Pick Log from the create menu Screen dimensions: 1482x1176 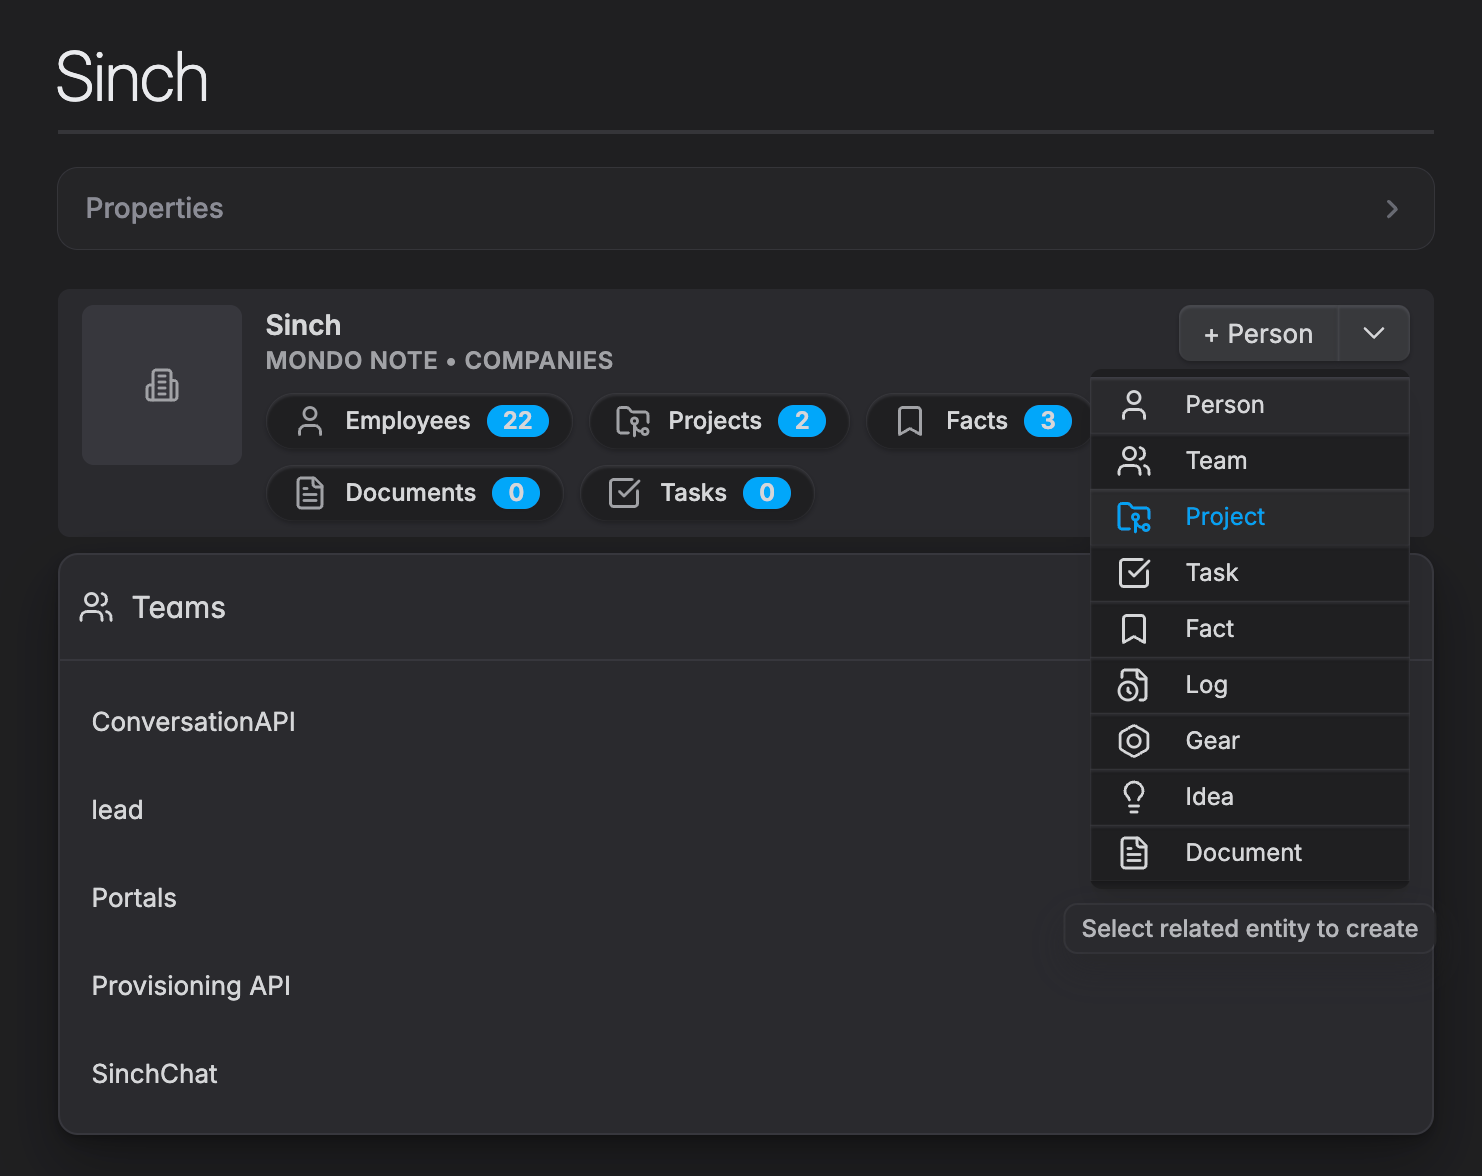1250,685
